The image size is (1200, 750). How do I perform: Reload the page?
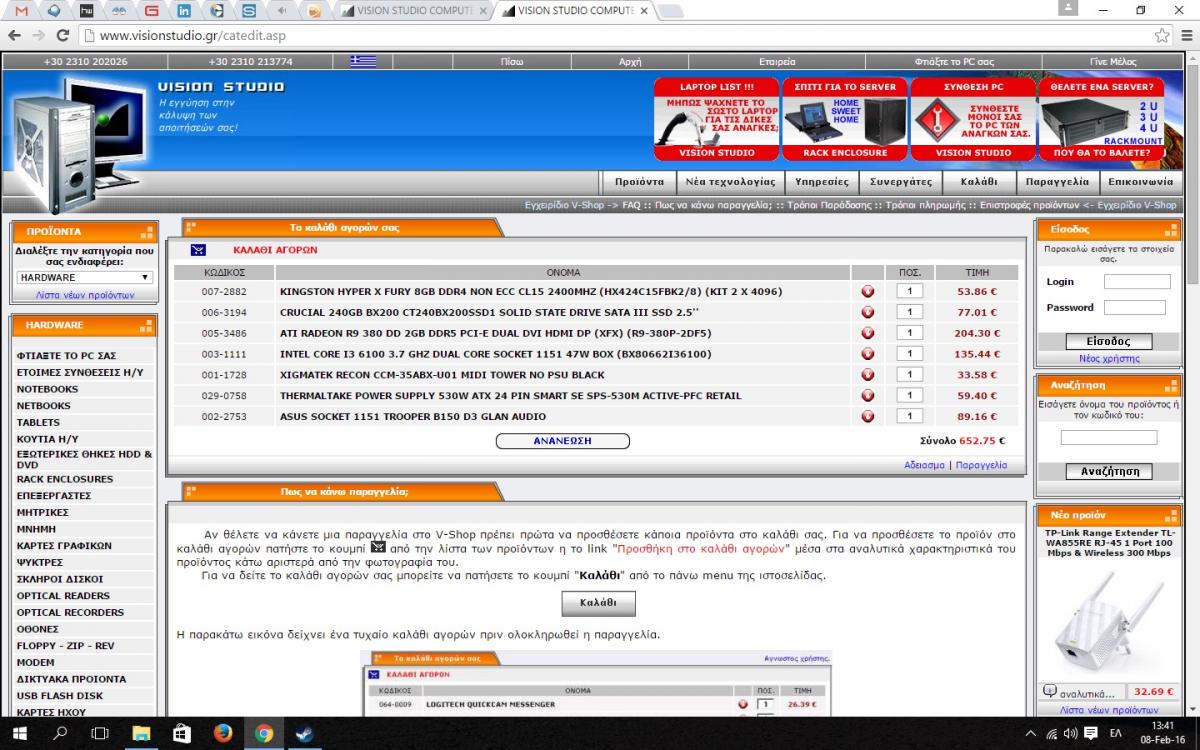pos(62,35)
